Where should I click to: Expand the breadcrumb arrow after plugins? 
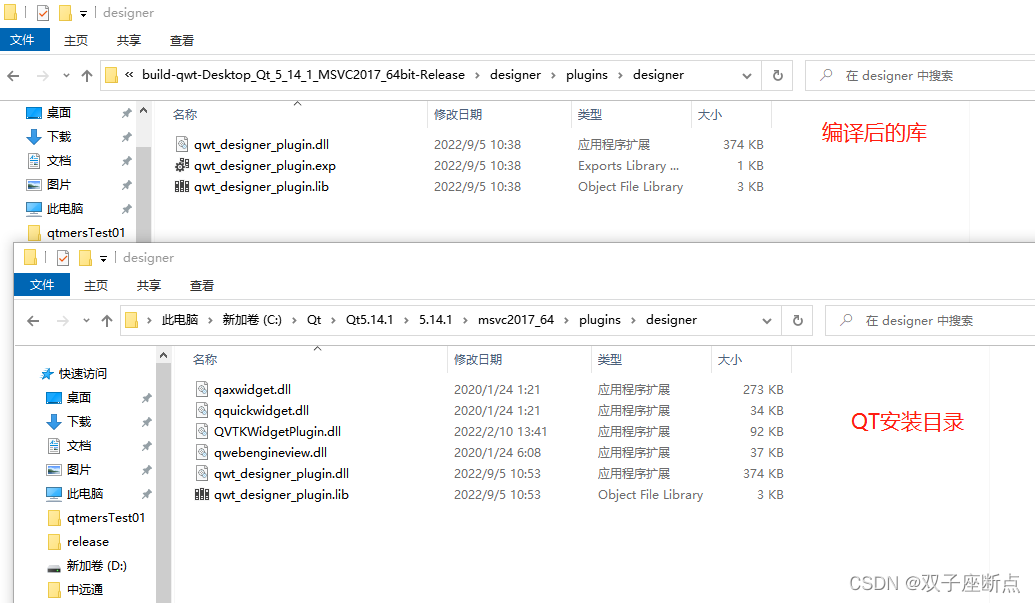[x=622, y=75]
